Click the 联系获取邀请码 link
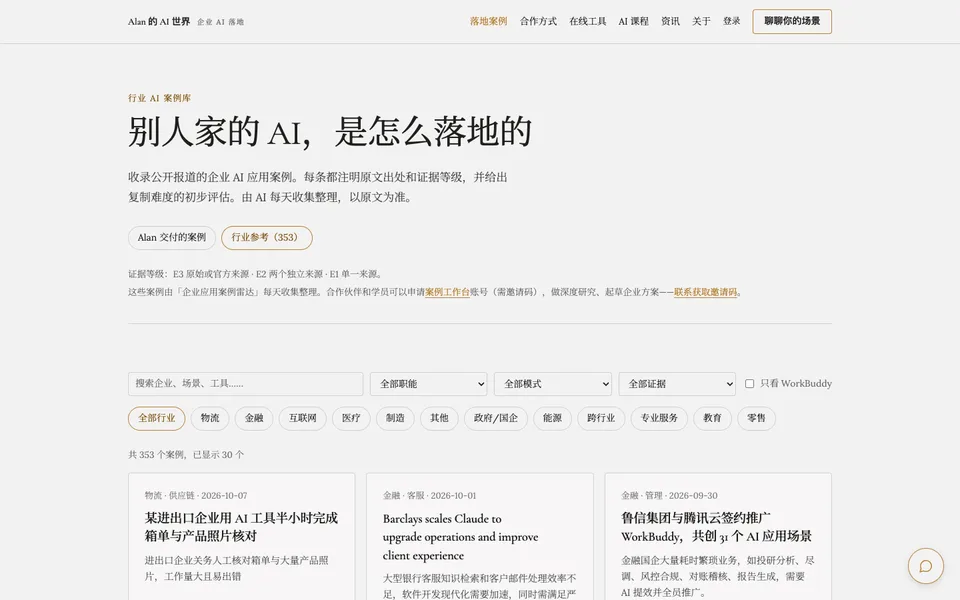Image resolution: width=960 pixels, height=600 pixels. (705, 292)
